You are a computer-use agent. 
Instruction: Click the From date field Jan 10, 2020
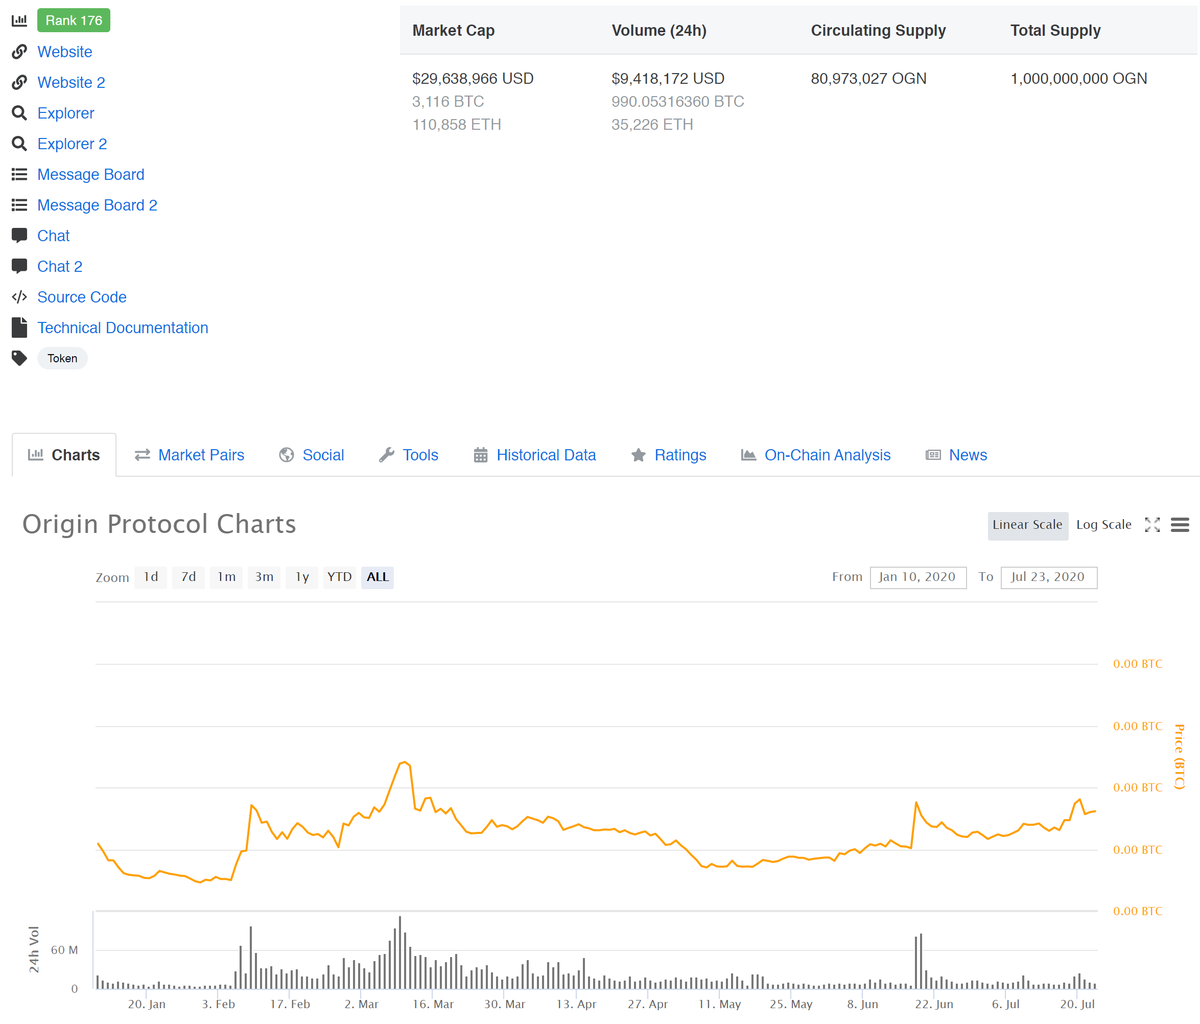pyautogui.click(x=918, y=577)
